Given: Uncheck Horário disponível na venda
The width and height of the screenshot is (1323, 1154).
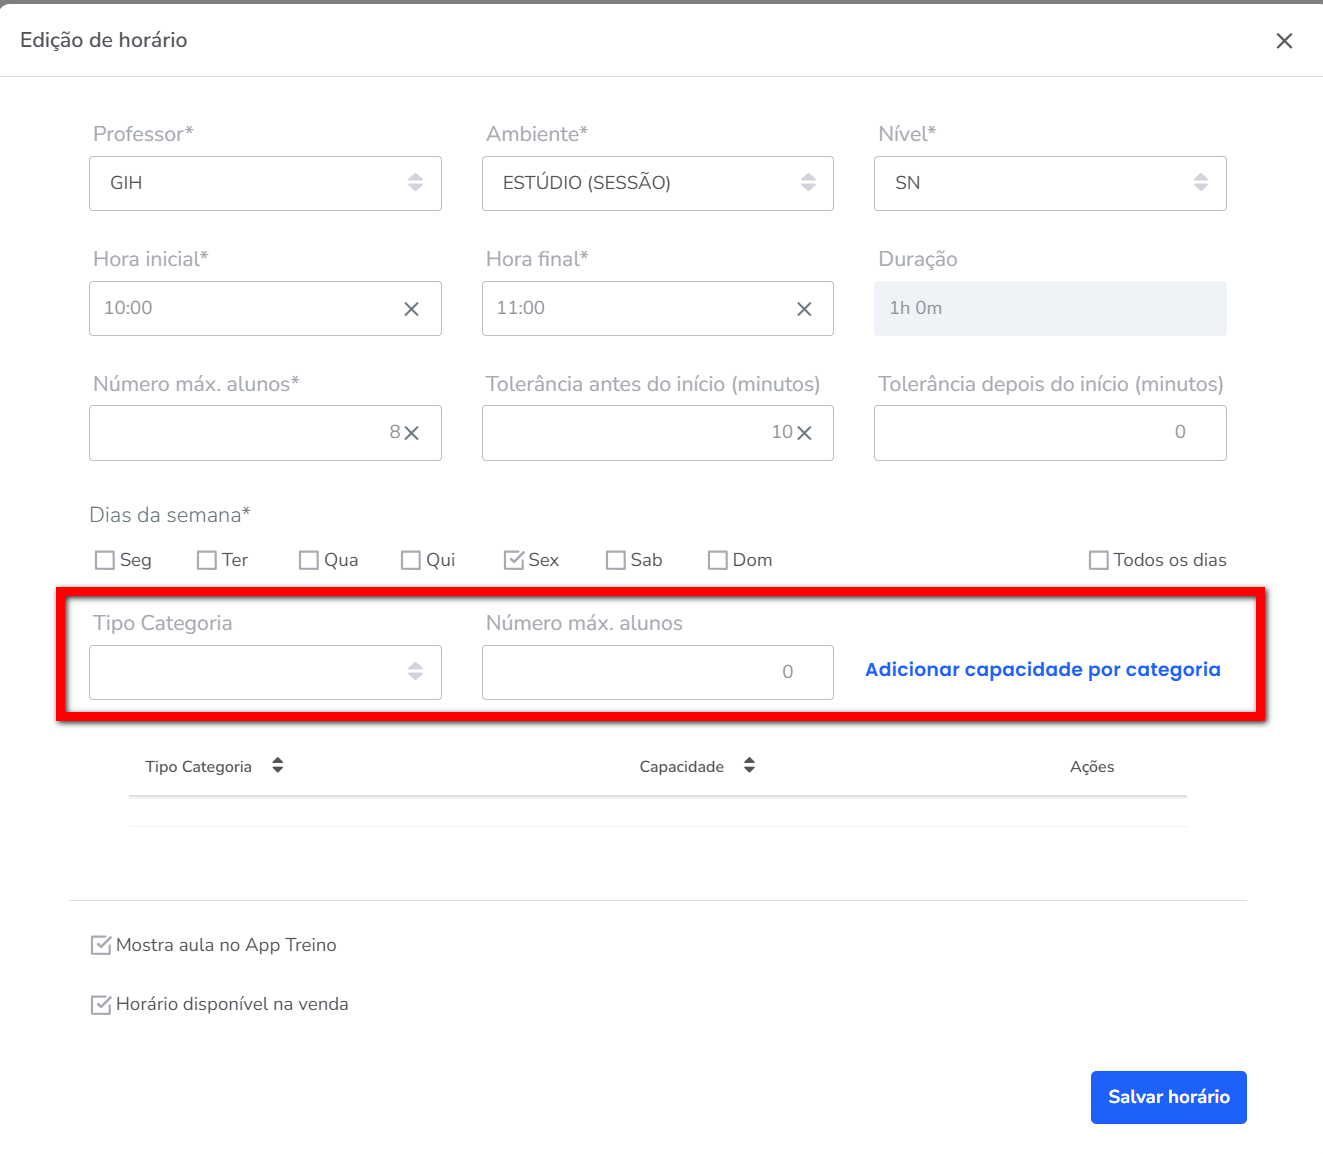Looking at the screenshot, I should (101, 1004).
